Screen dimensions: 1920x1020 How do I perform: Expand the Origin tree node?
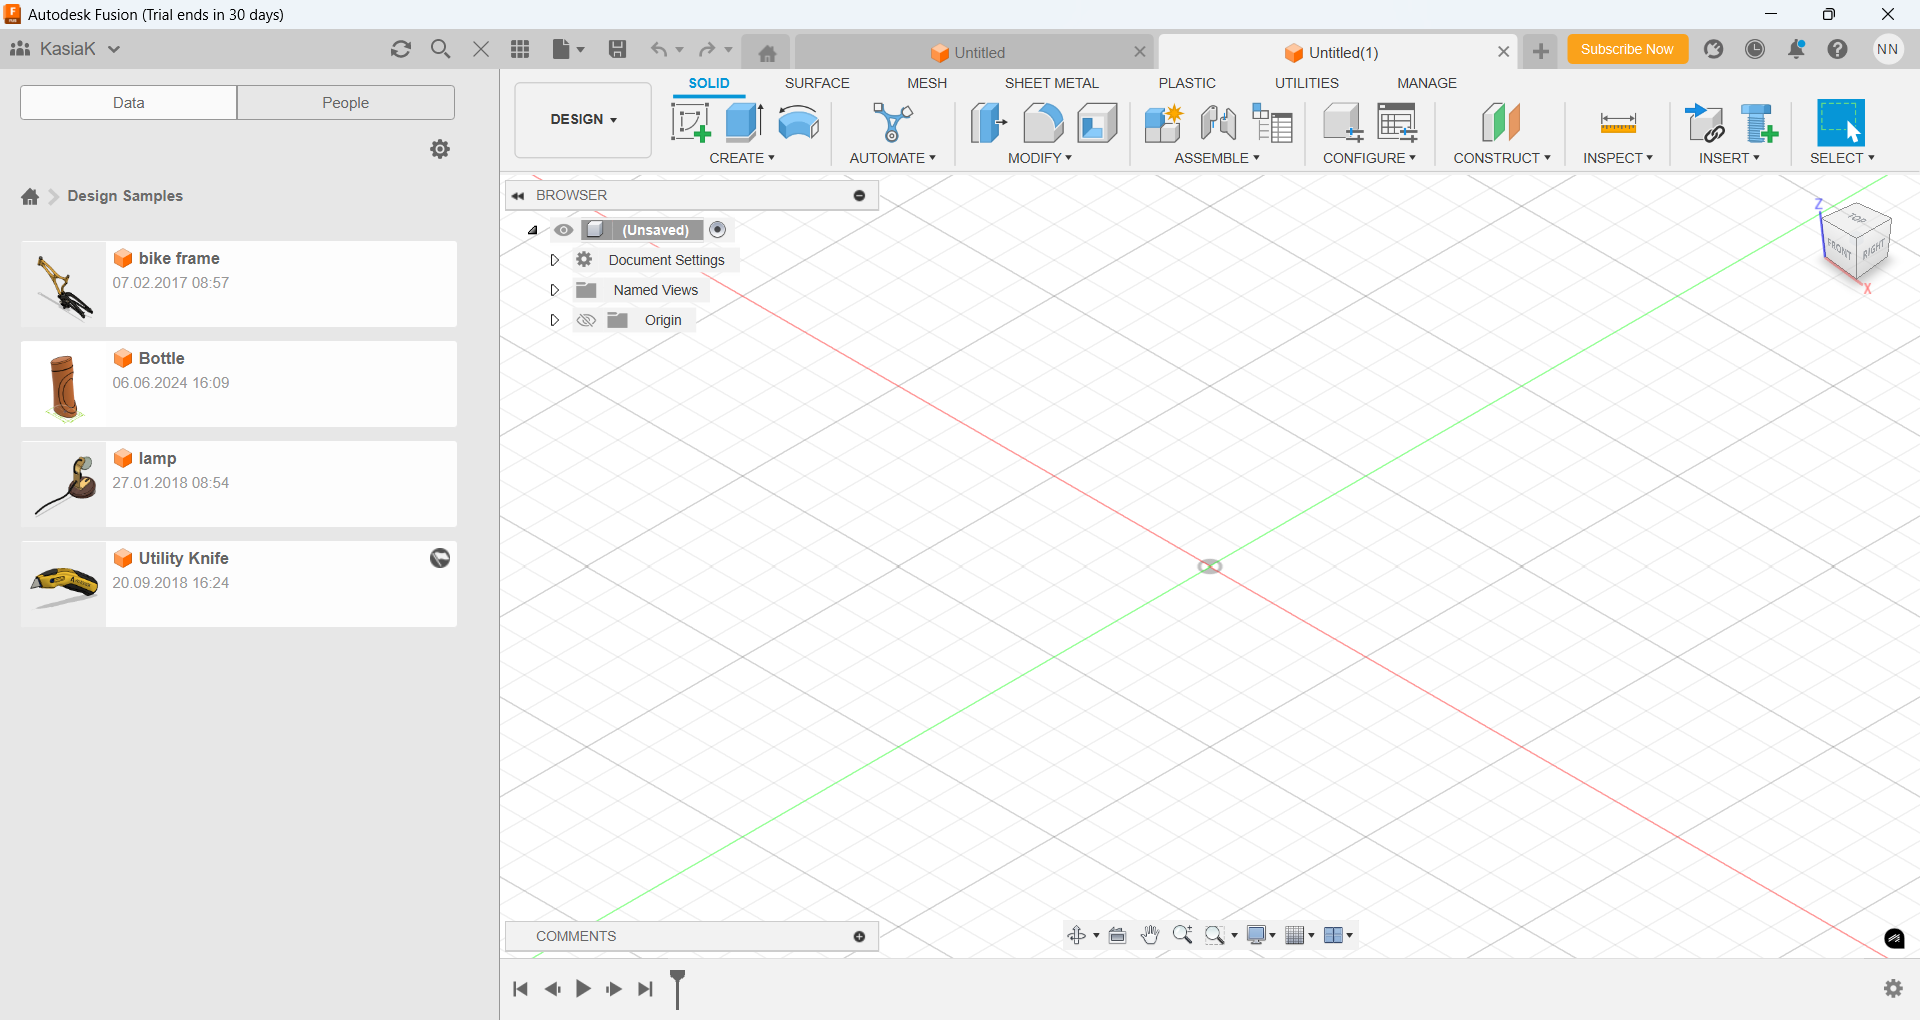[x=554, y=320]
